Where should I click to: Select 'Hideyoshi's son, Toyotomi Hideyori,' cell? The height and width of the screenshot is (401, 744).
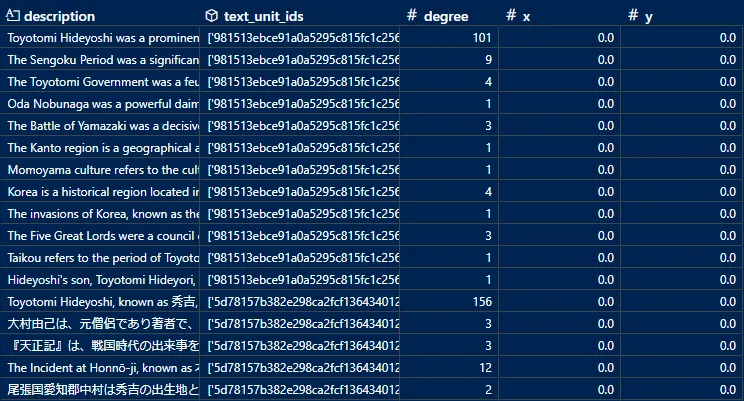(100, 280)
